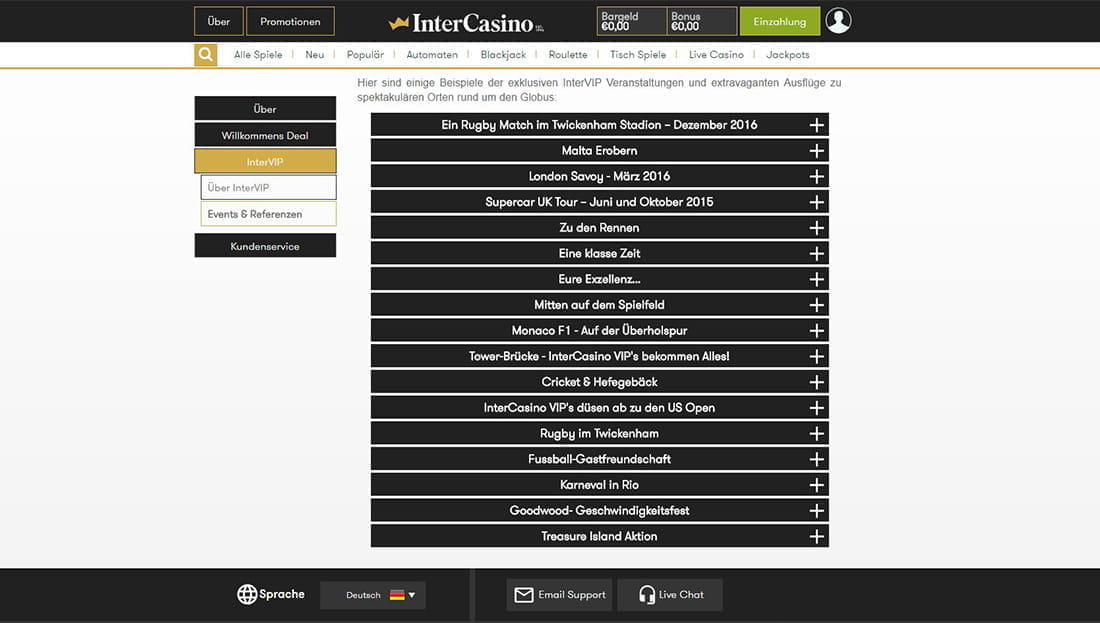Open Email Support
The image size is (1100, 623).
point(559,595)
